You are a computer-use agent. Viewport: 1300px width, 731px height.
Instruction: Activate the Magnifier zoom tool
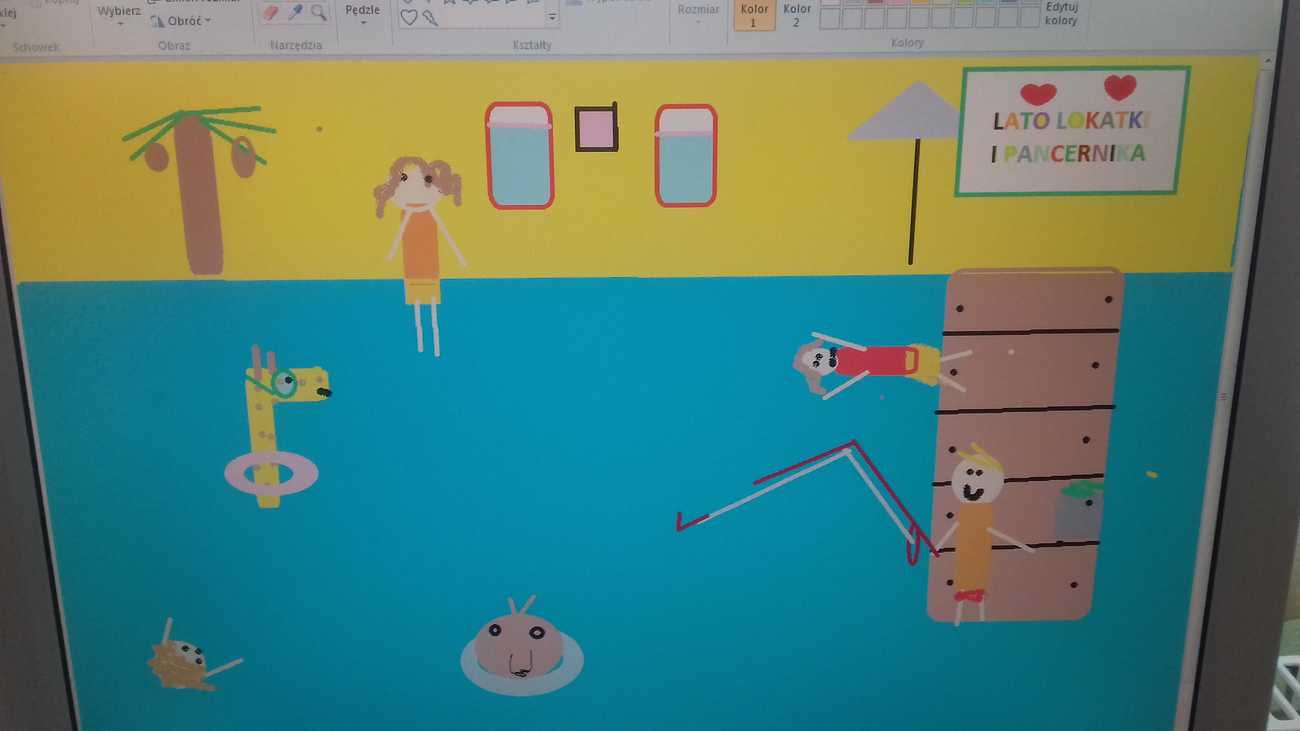pos(319,12)
